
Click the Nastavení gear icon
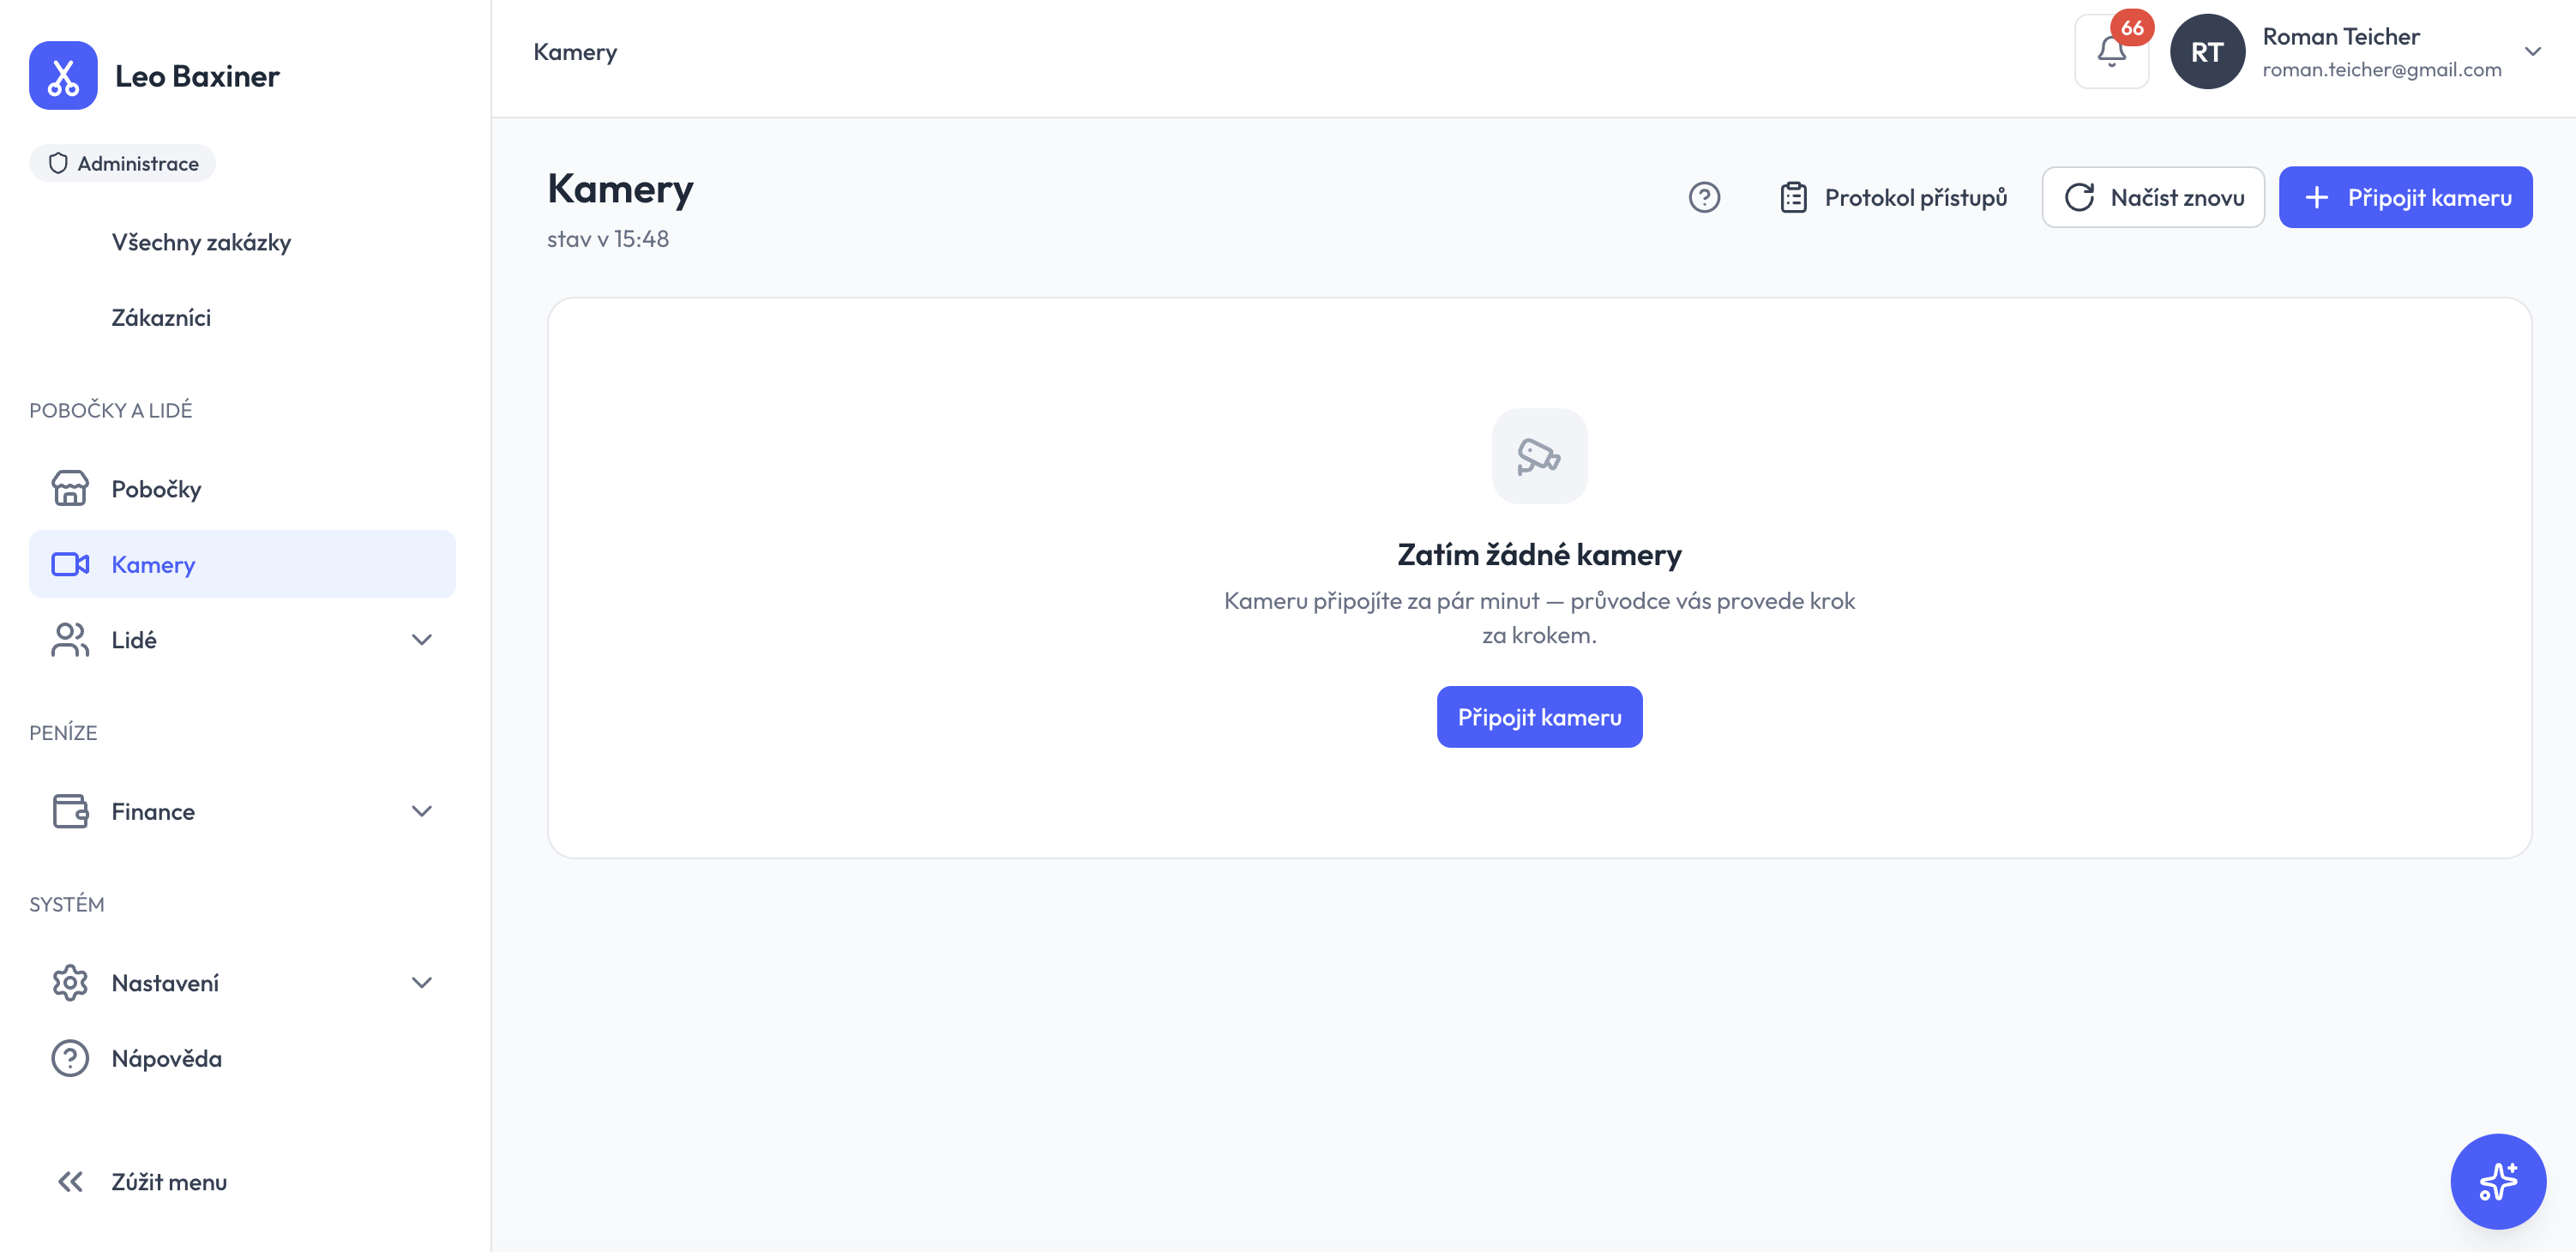pyautogui.click(x=70, y=983)
